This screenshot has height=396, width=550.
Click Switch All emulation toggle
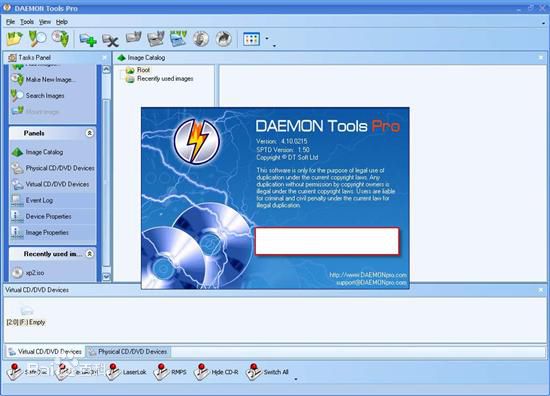(267, 372)
